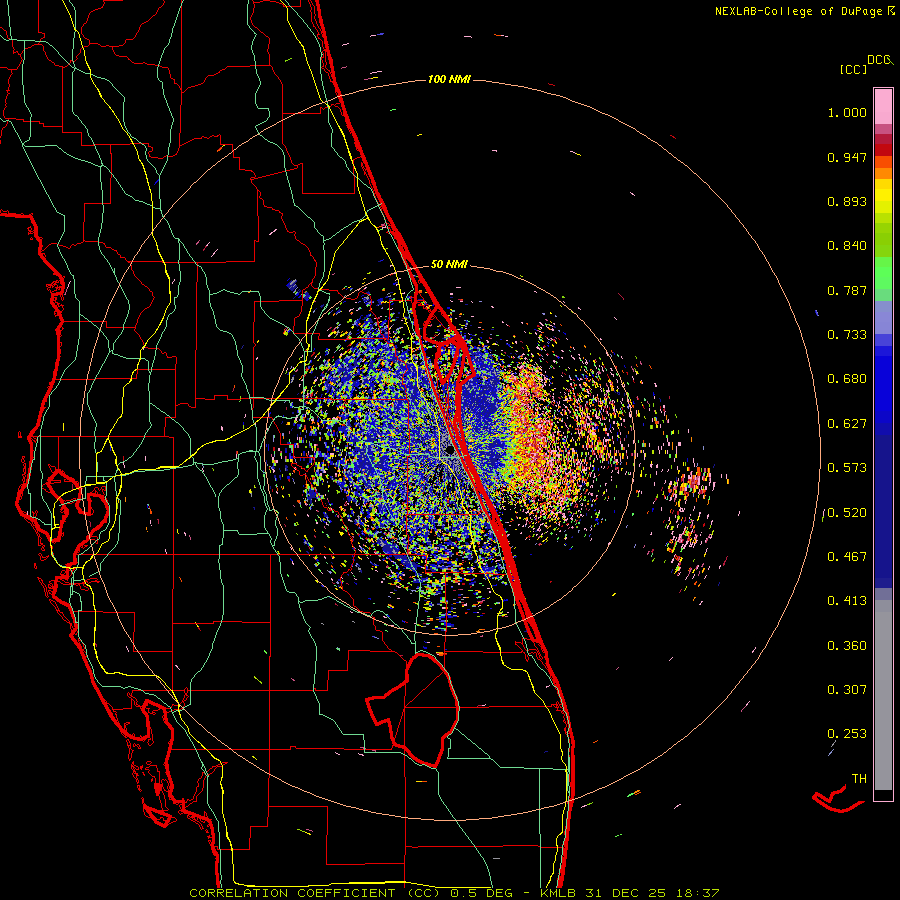Select the 0.307 scale label
Screen dimensions: 900x900
pyautogui.click(x=847, y=690)
